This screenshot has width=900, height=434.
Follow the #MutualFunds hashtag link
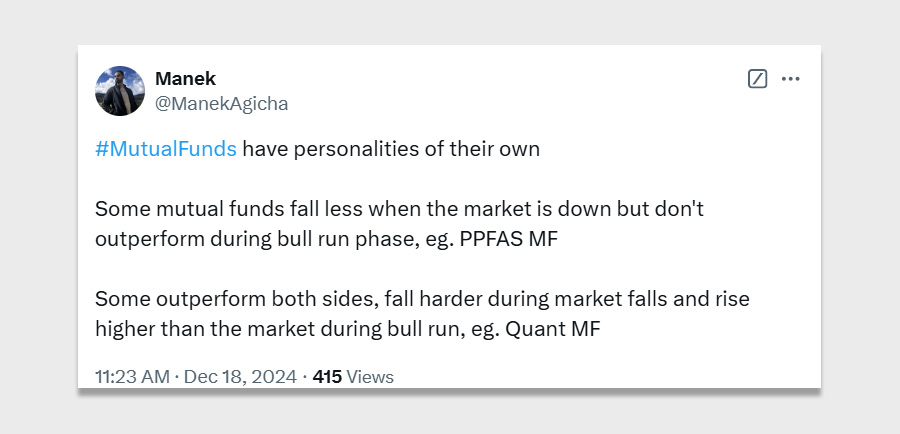click(x=166, y=150)
